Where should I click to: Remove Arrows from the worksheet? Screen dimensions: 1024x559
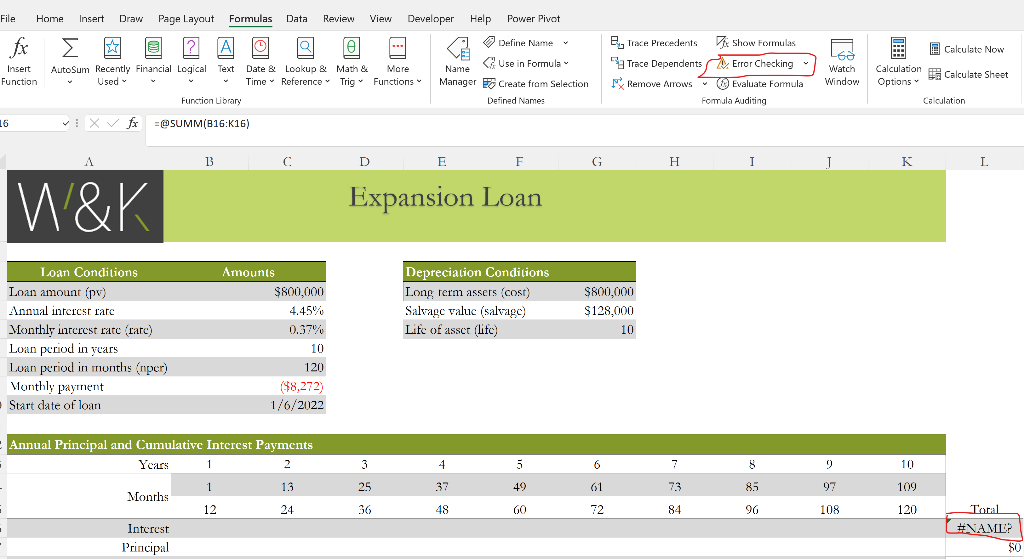click(x=652, y=84)
